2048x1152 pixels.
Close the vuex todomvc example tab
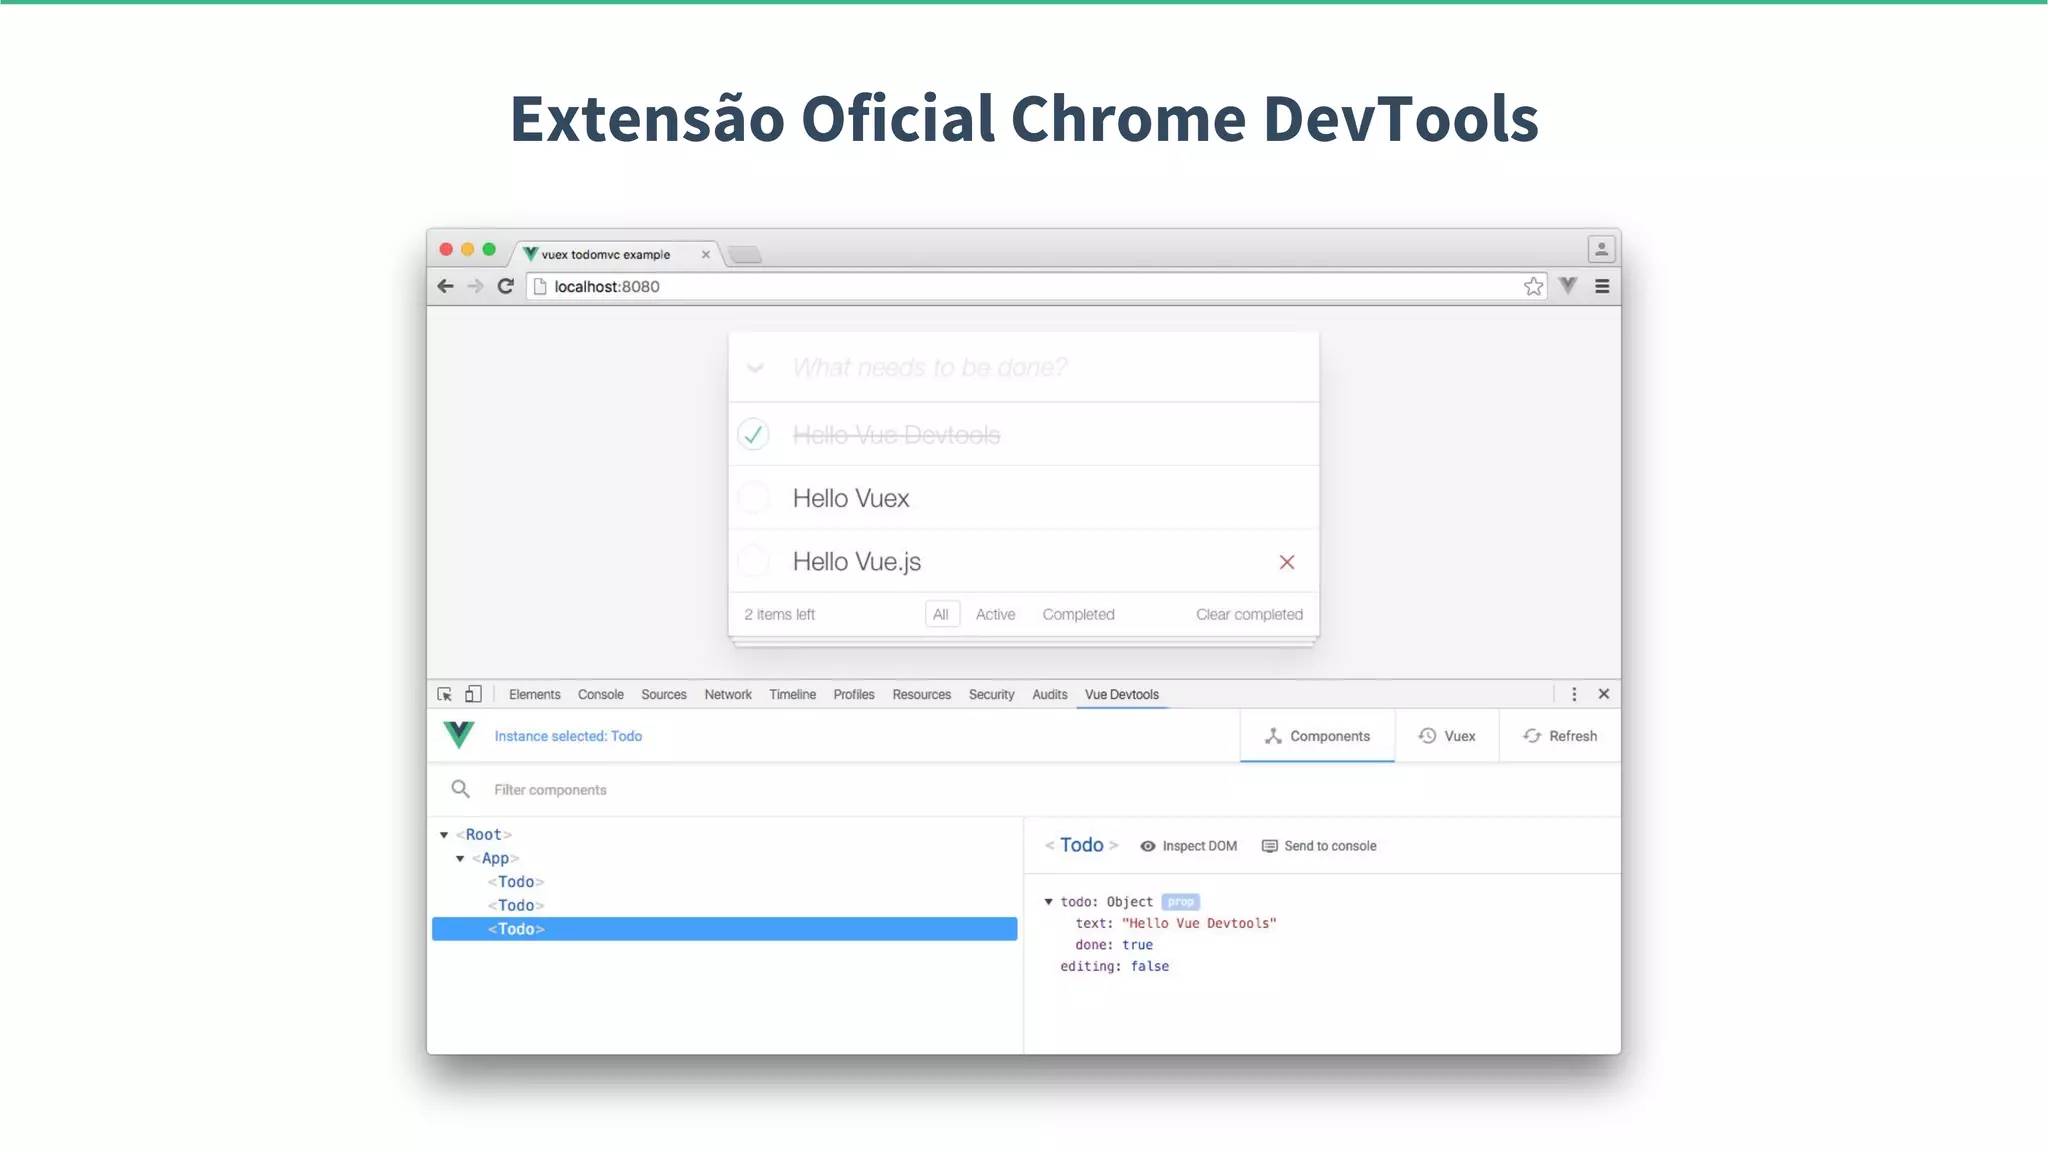tap(706, 254)
